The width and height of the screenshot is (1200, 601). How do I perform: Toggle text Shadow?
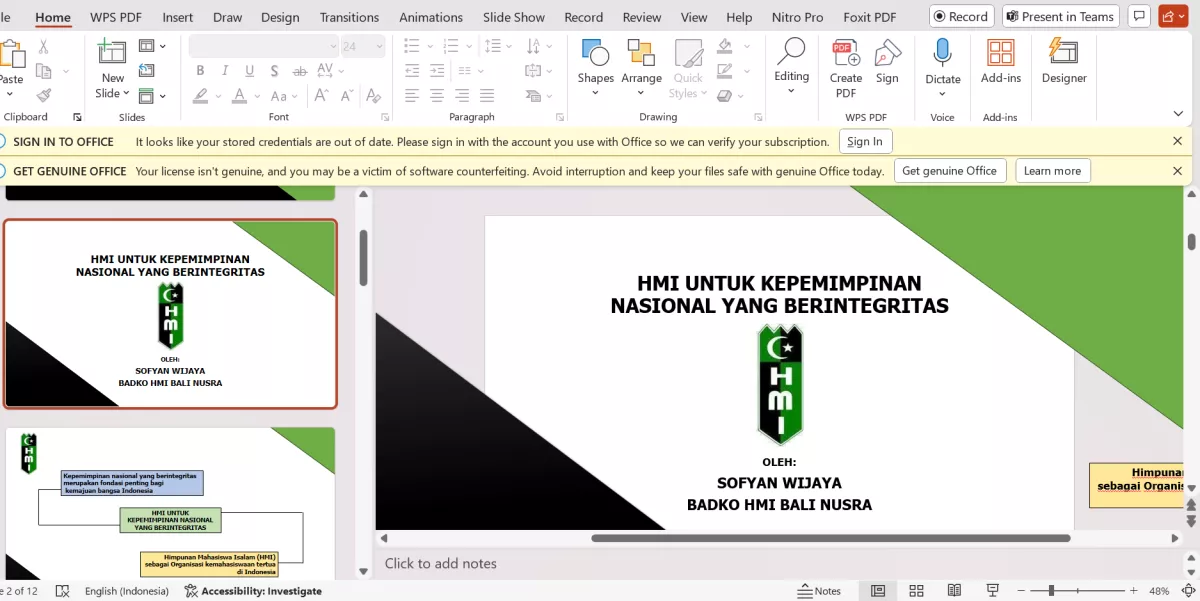274,70
